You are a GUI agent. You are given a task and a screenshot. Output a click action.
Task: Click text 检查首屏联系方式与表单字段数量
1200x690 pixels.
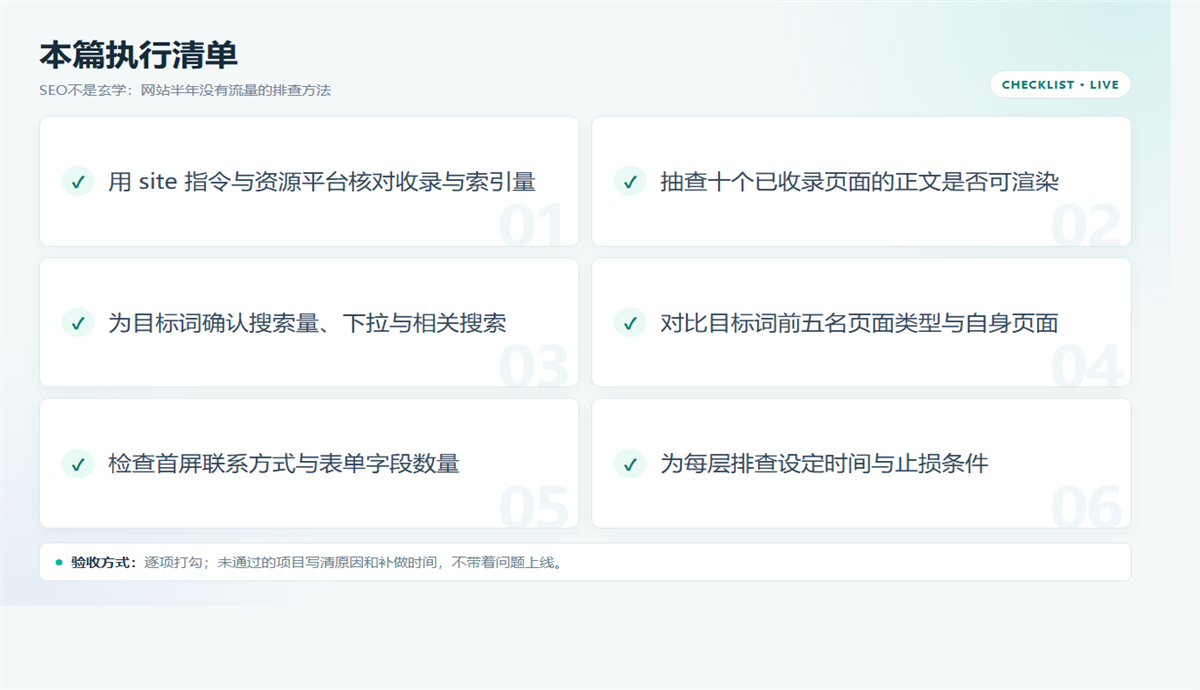tap(284, 464)
